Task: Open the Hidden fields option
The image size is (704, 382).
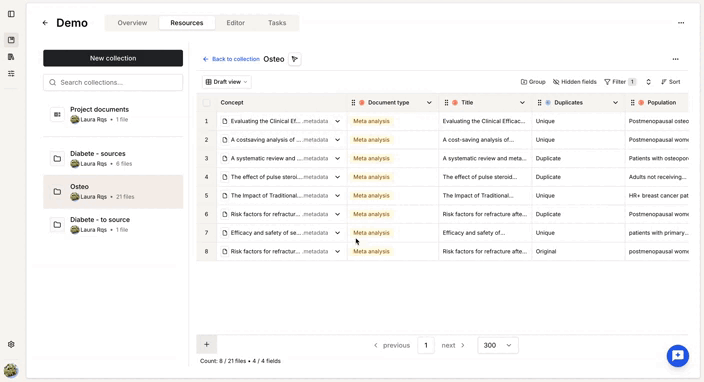Action: (x=575, y=82)
